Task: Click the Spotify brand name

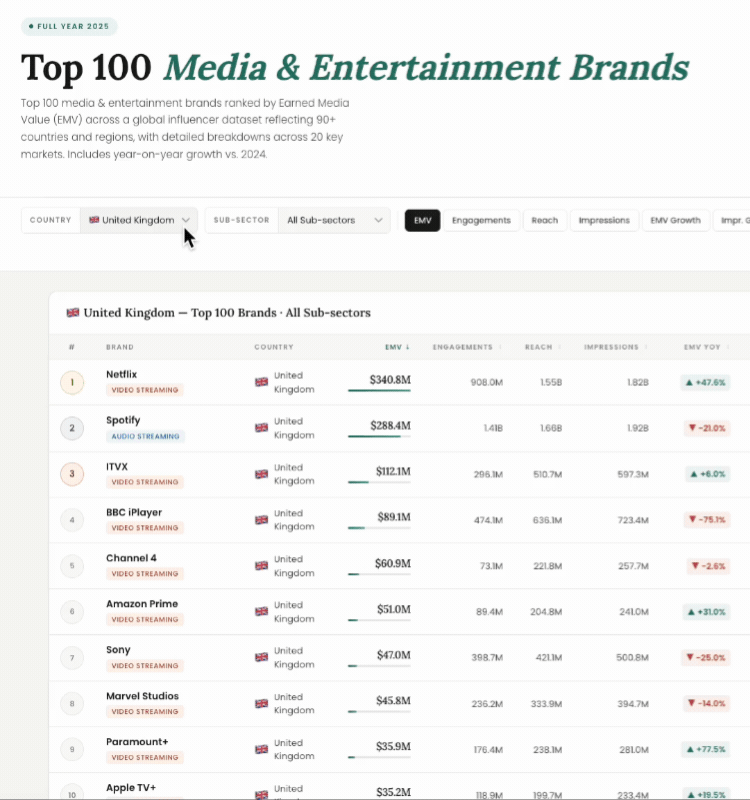Action: click(123, 420)
